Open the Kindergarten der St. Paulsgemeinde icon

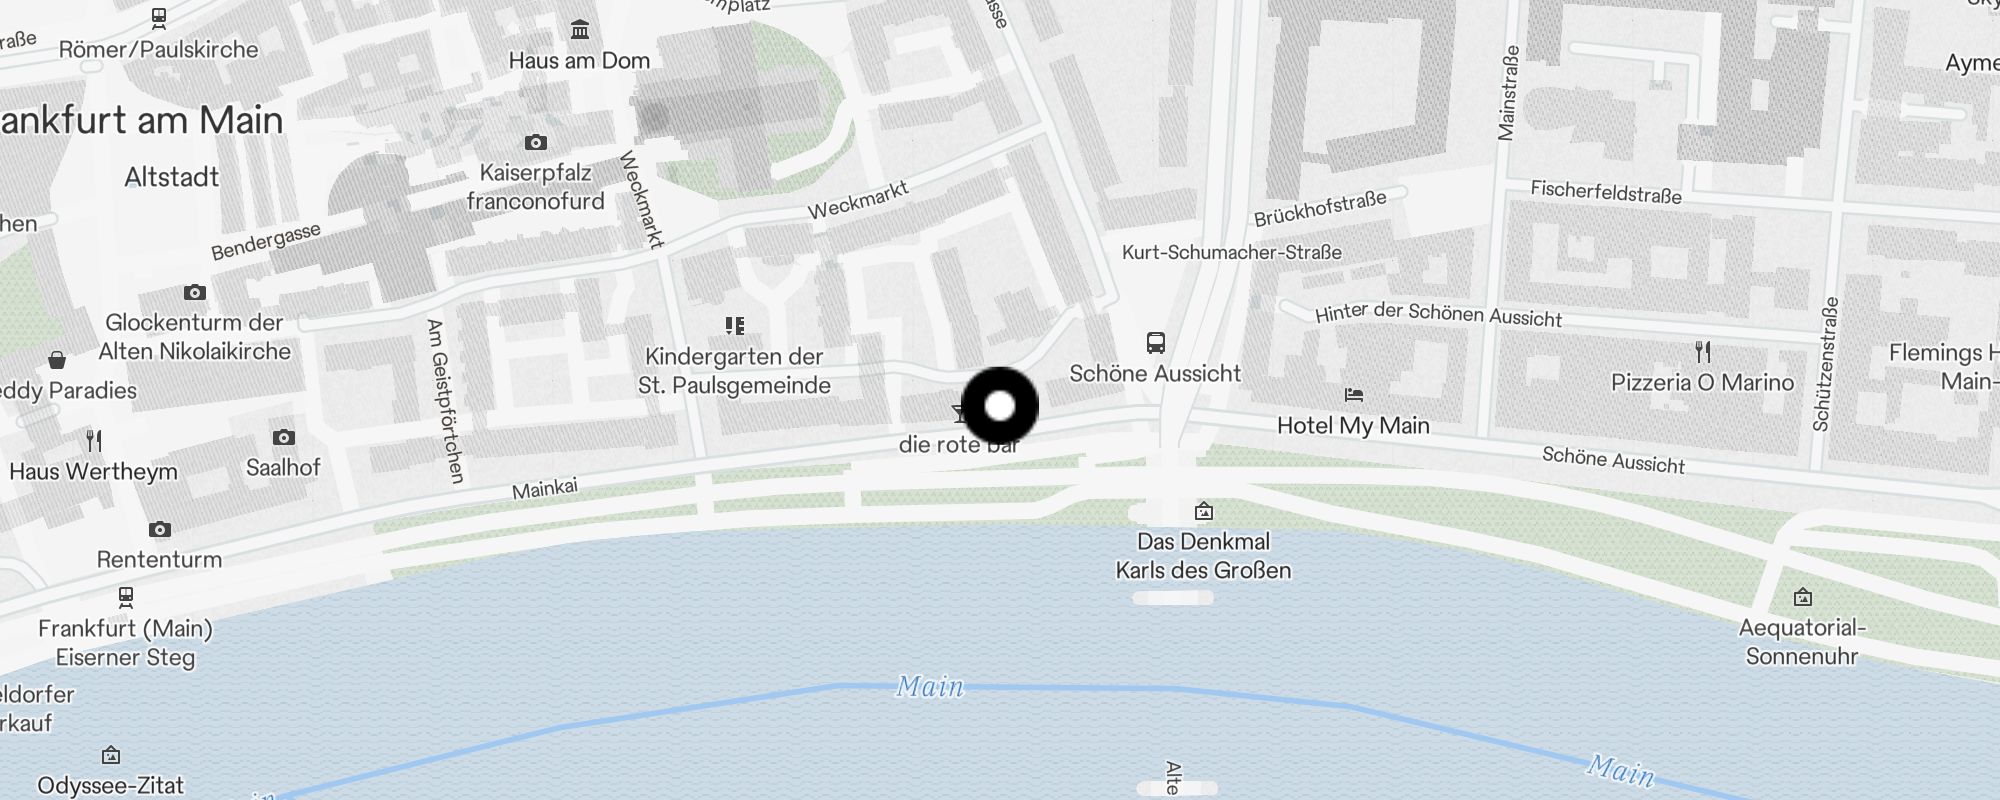[735, 326]
